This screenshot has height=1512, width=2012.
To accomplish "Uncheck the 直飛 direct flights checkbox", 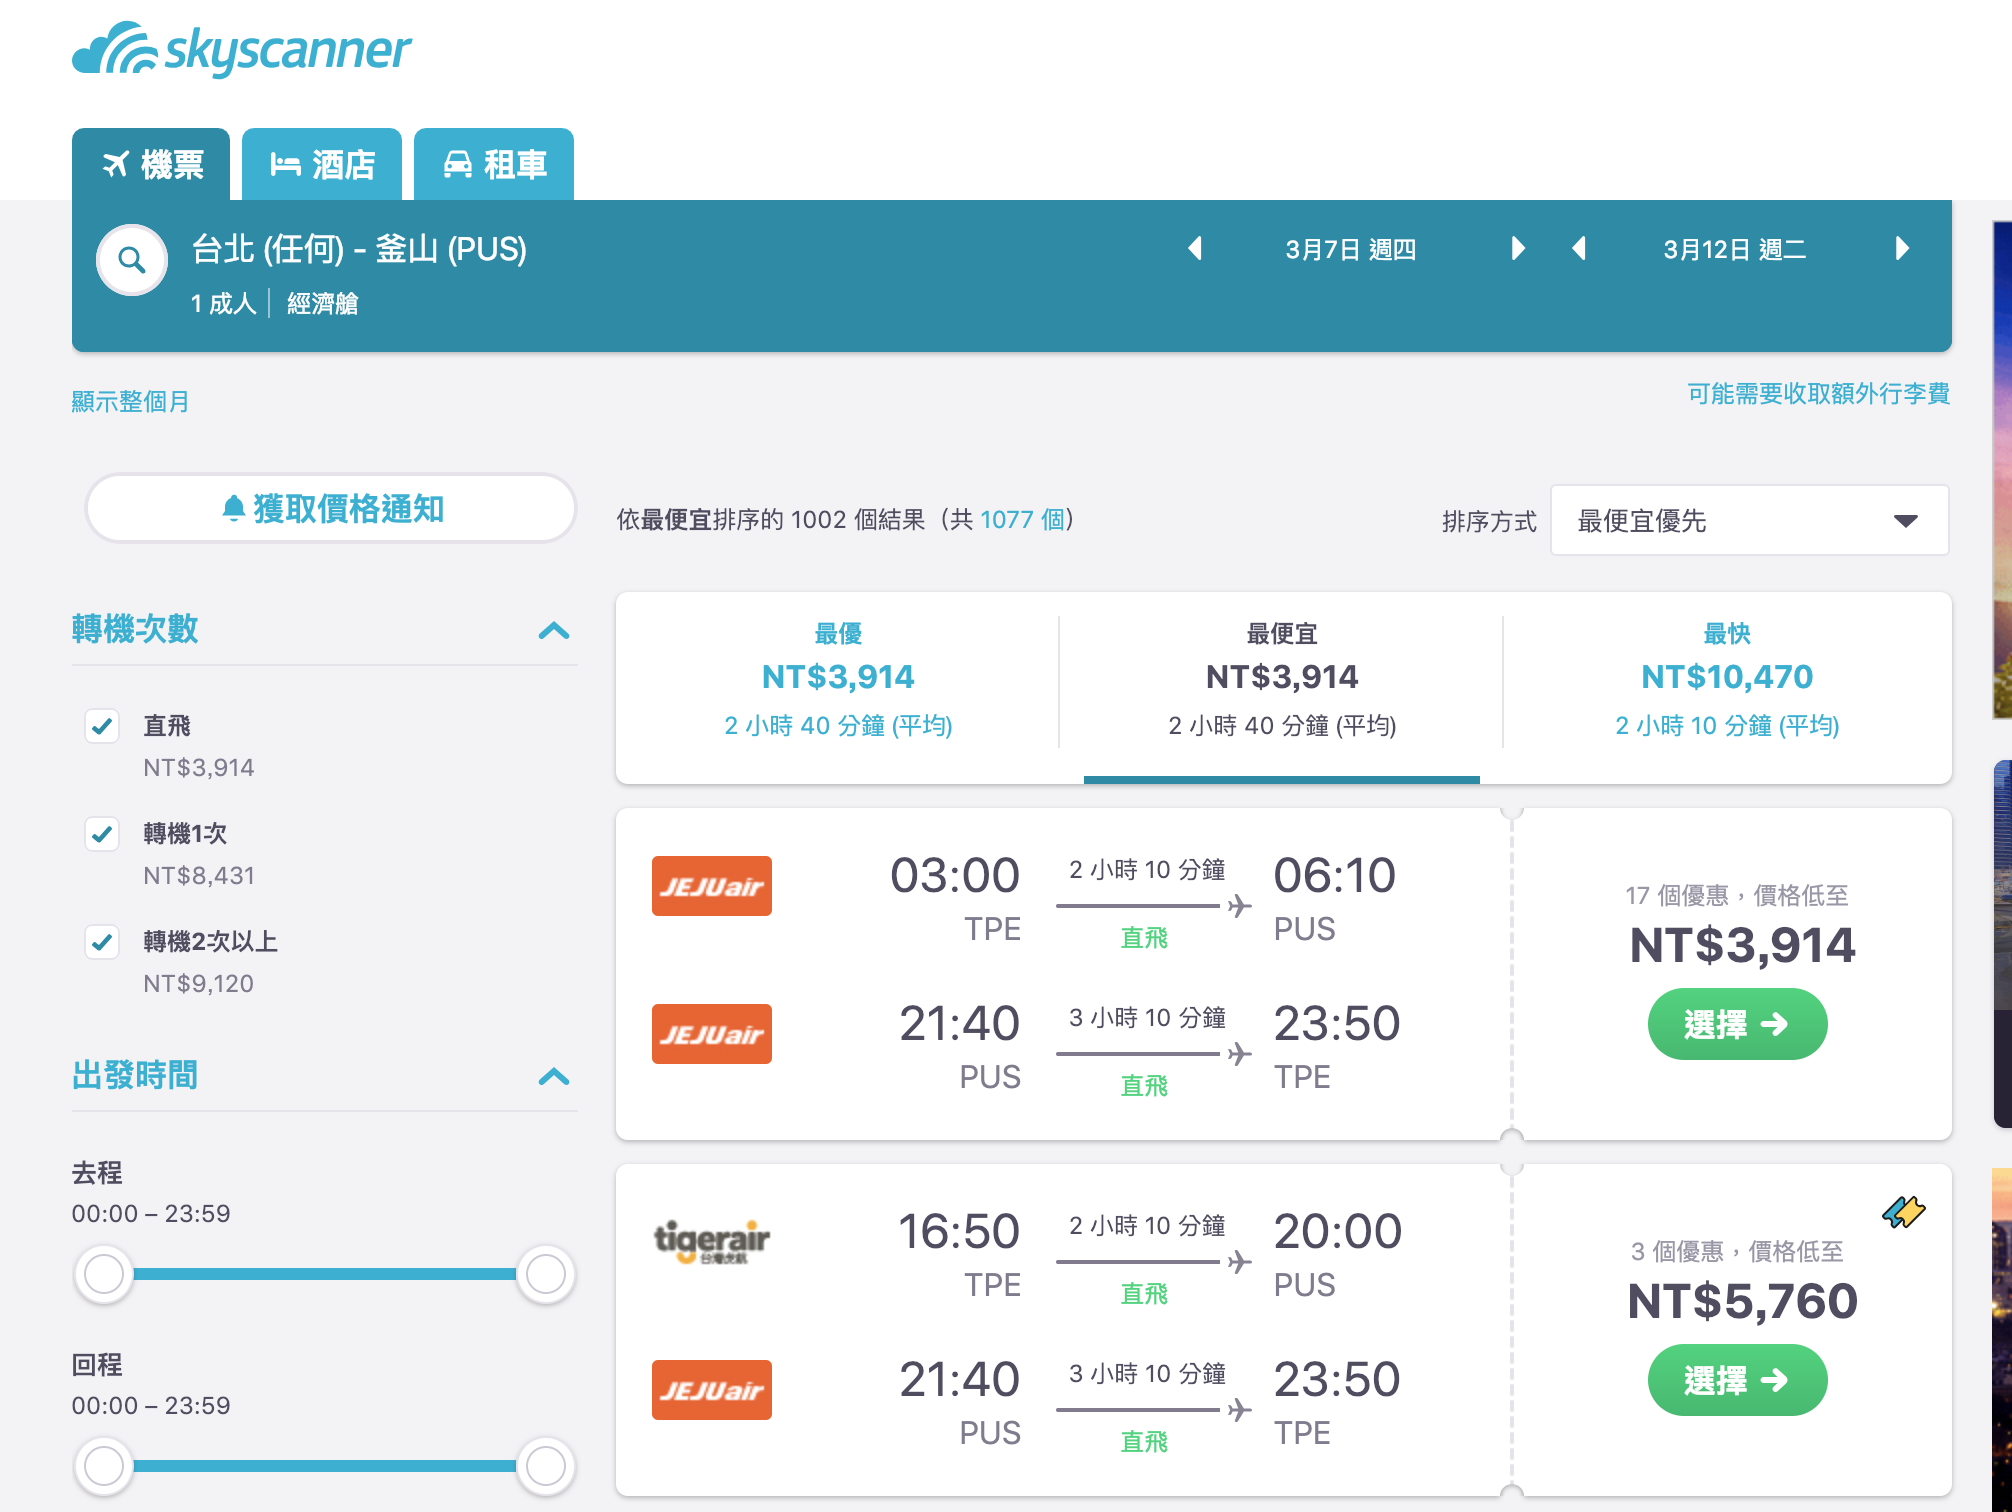I will coord(102,726).
